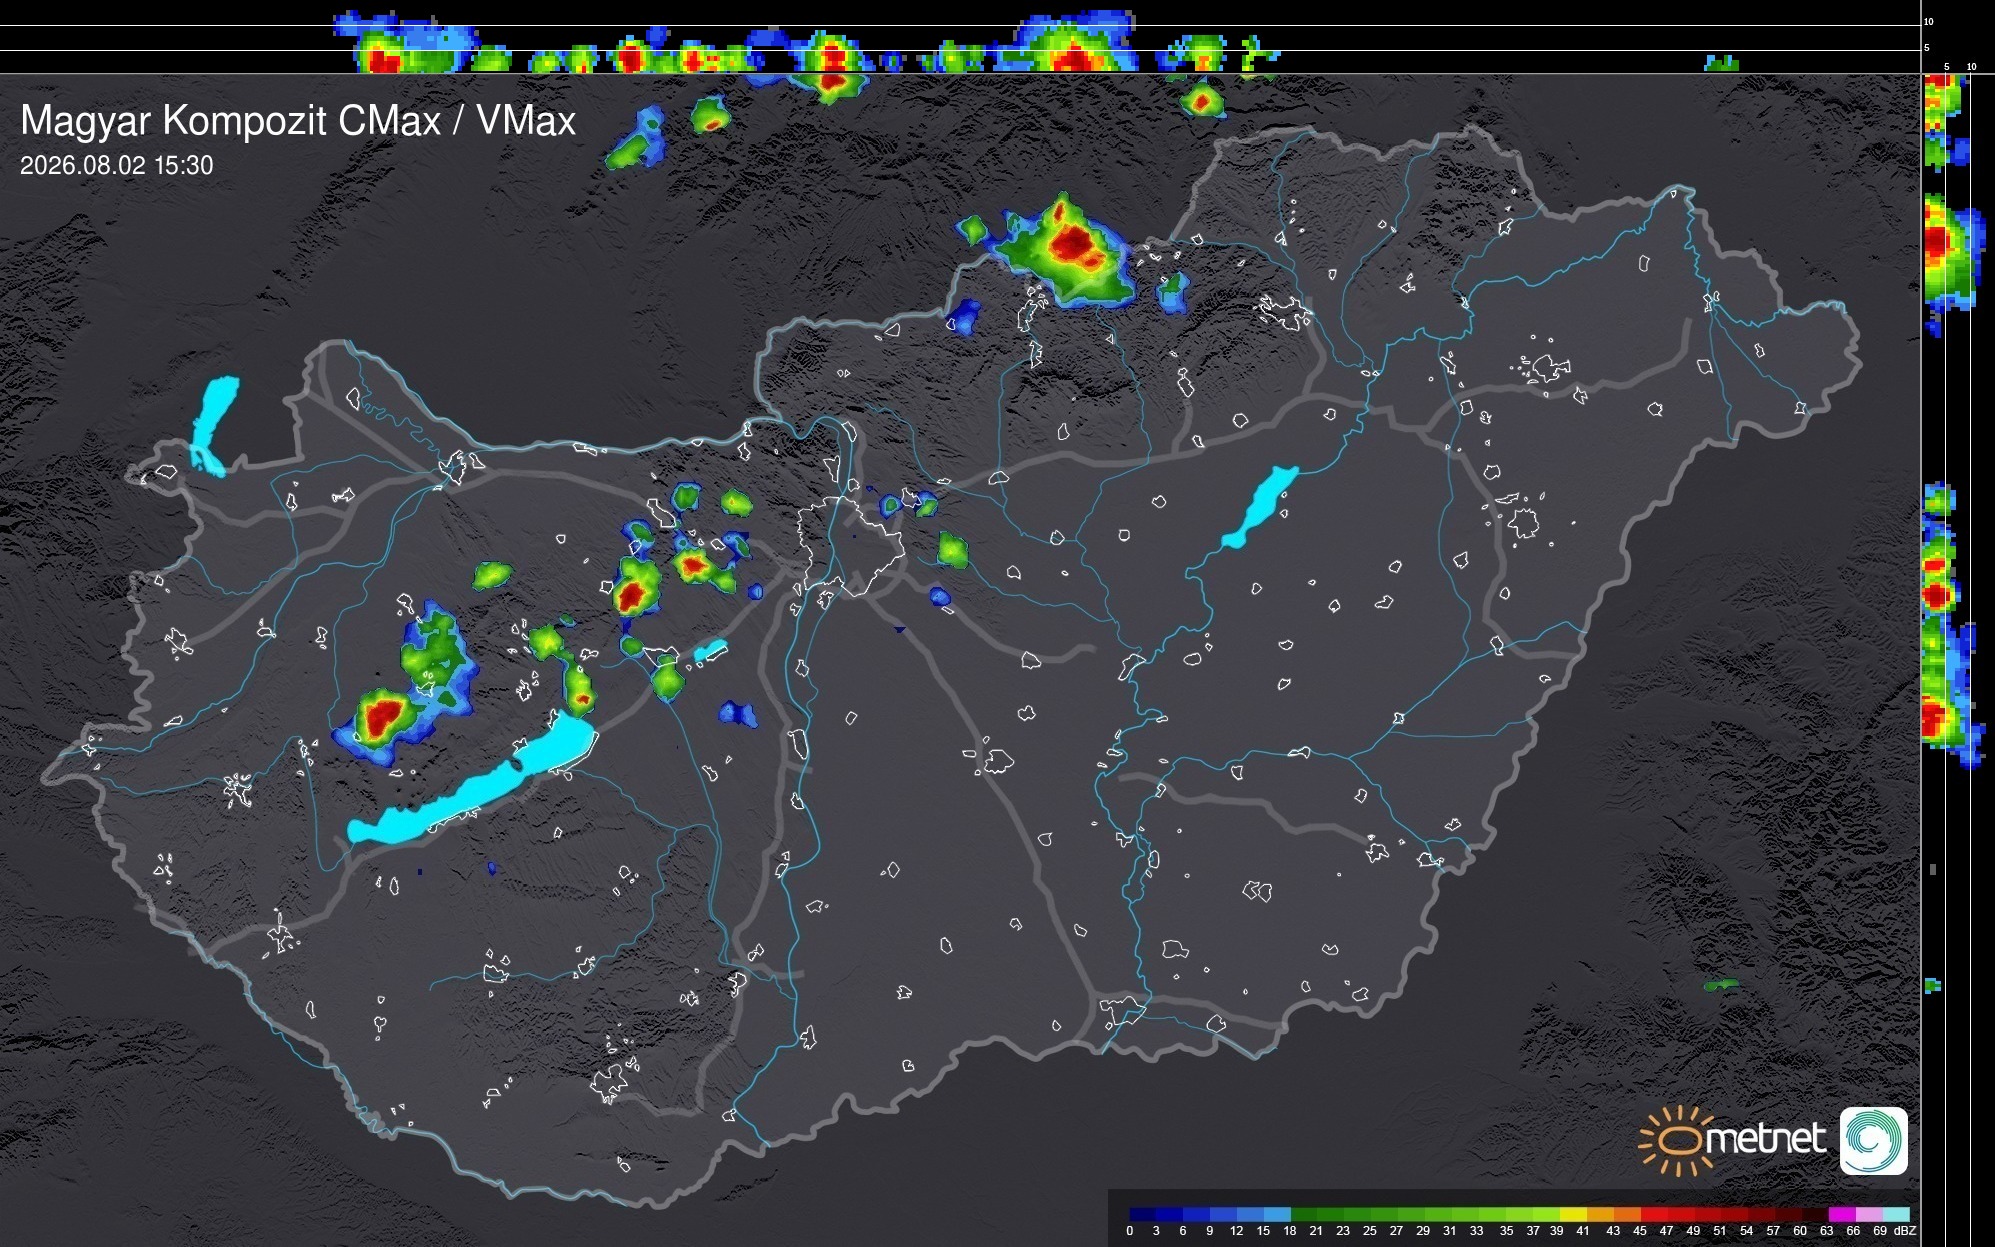Screen dimensions: 1995x1247
Task: Click the large red storm cell on northern border
Action: pos(1073,244)
